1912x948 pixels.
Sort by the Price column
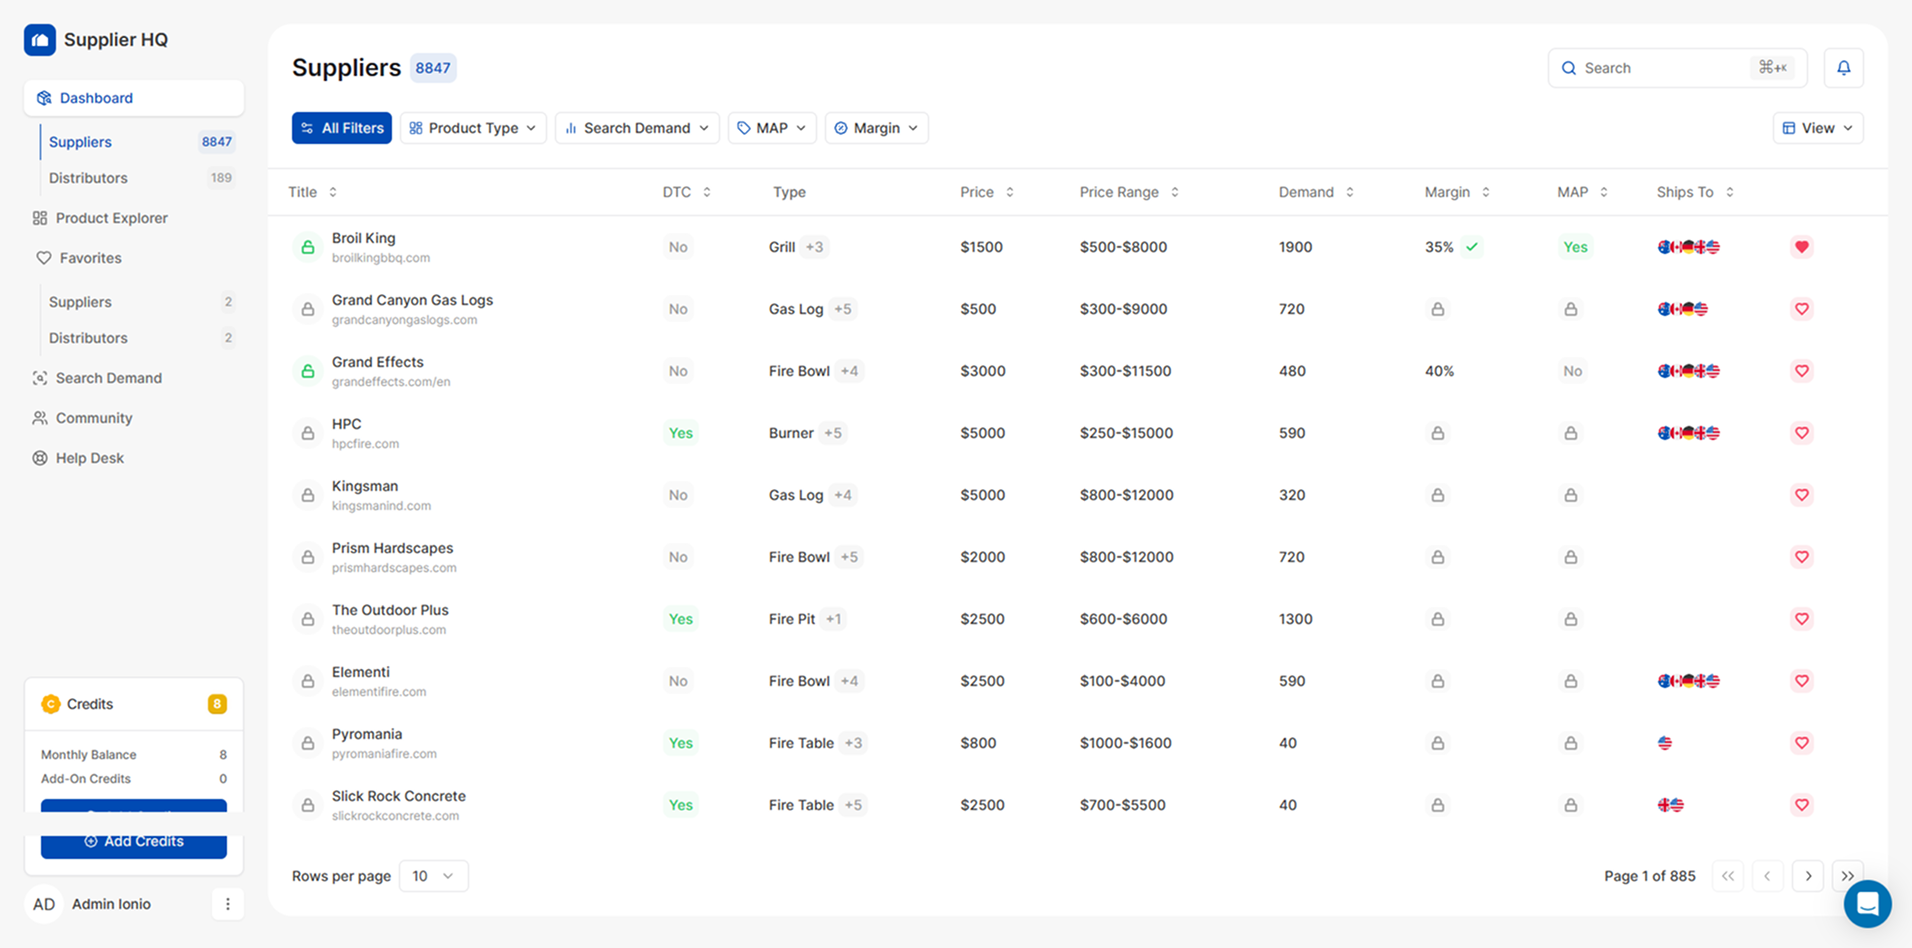[987, 192]
